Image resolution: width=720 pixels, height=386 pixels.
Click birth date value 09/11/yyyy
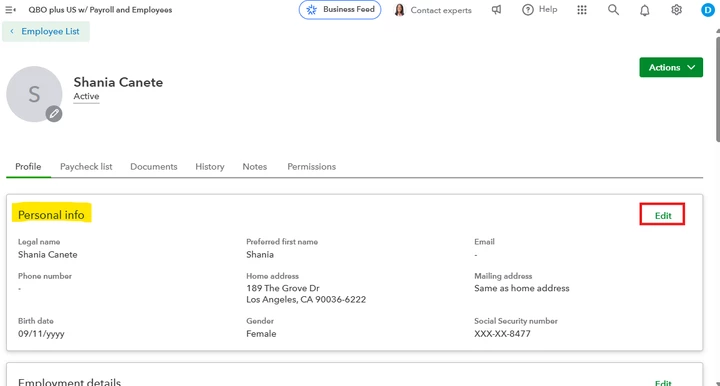click(41, 334)
